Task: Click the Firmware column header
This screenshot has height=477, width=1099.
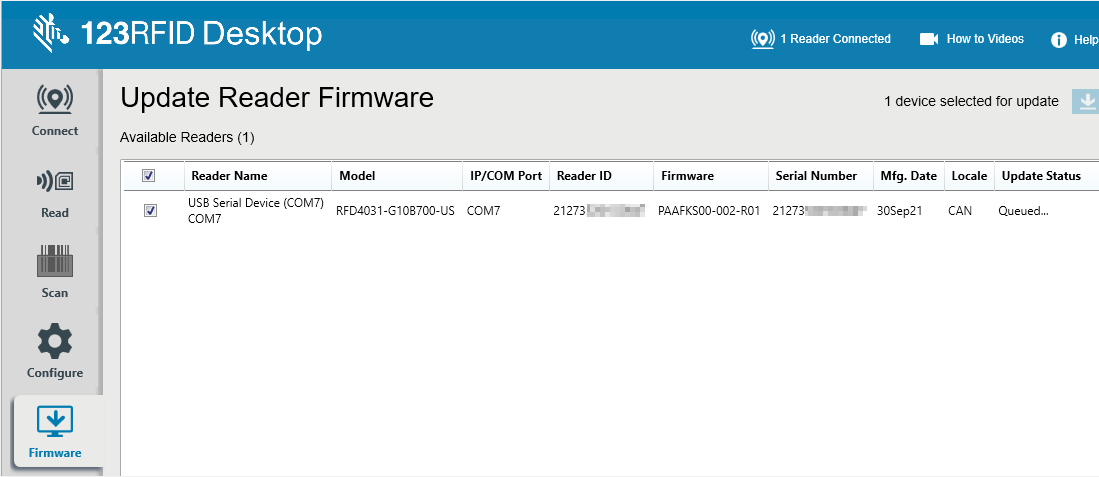Action: pyautogui.click(x=687, y=176)
